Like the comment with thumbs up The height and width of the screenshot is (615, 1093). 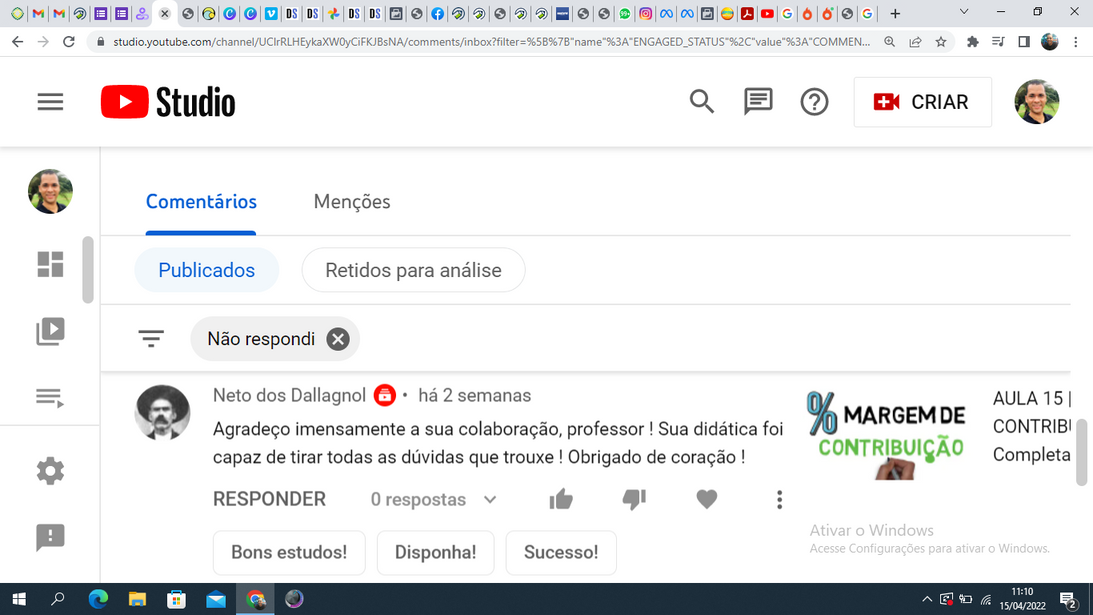[x=561, y=499]
